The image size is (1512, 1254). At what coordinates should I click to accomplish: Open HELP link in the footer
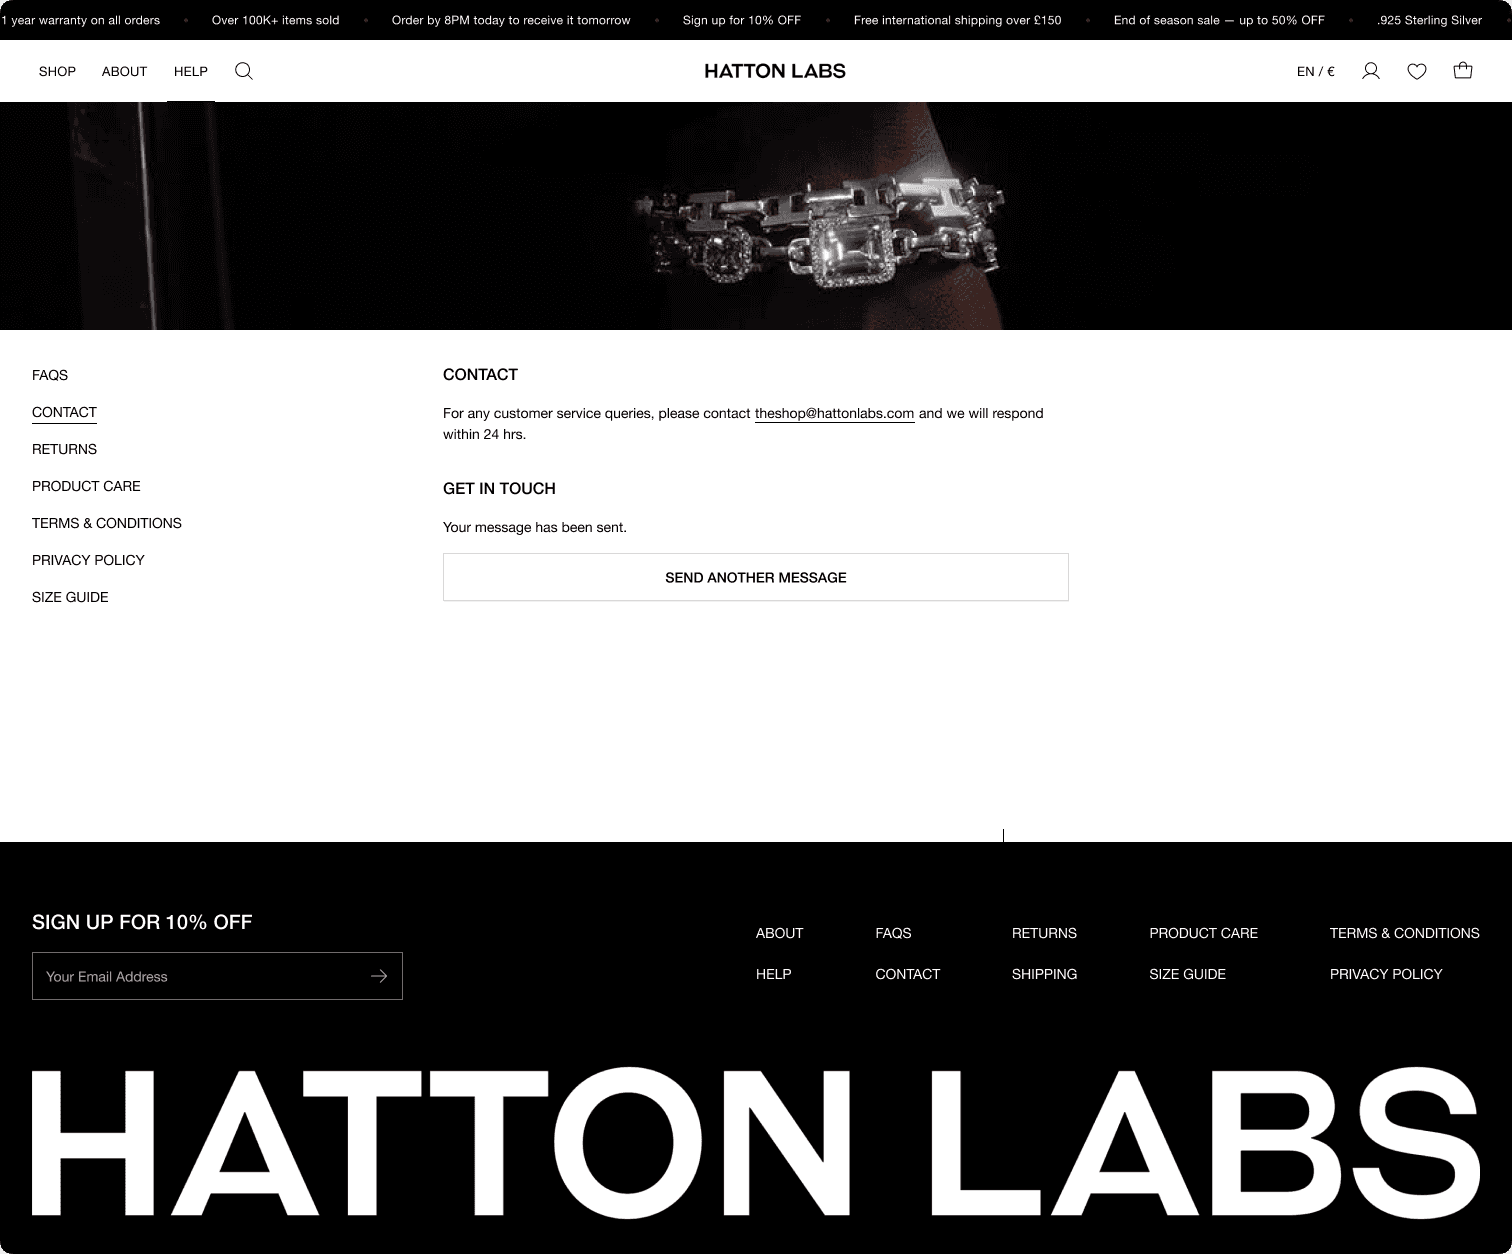click(773, 974)
